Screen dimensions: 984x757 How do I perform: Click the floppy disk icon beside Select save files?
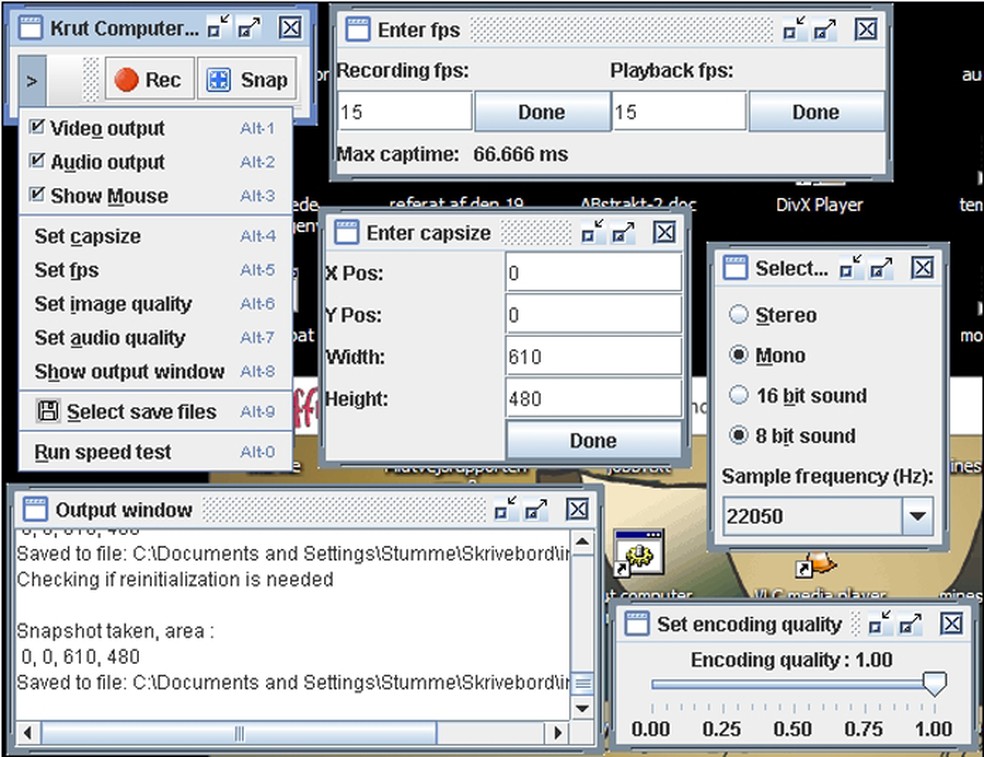48,411
